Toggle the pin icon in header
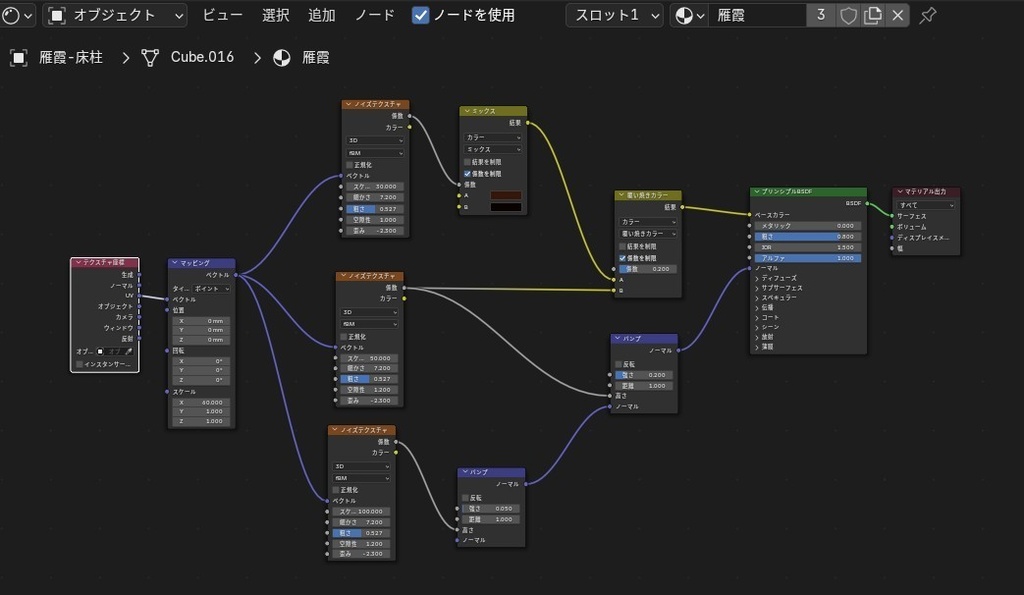Image resolution: width=1024 pixels, height=595 pixels. [x=927, y=15]
